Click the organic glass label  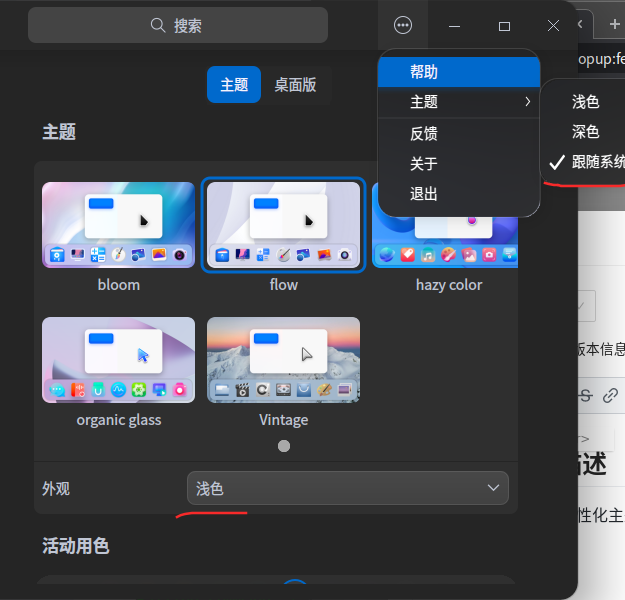(x=119, y=420)
